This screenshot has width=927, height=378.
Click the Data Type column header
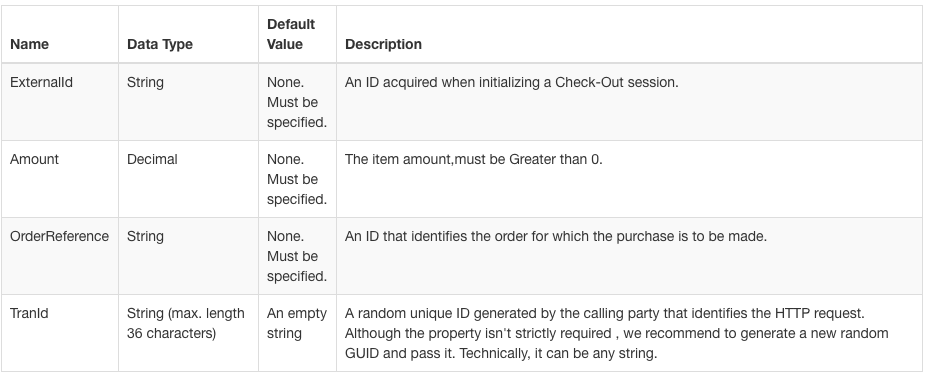[160, 44]
